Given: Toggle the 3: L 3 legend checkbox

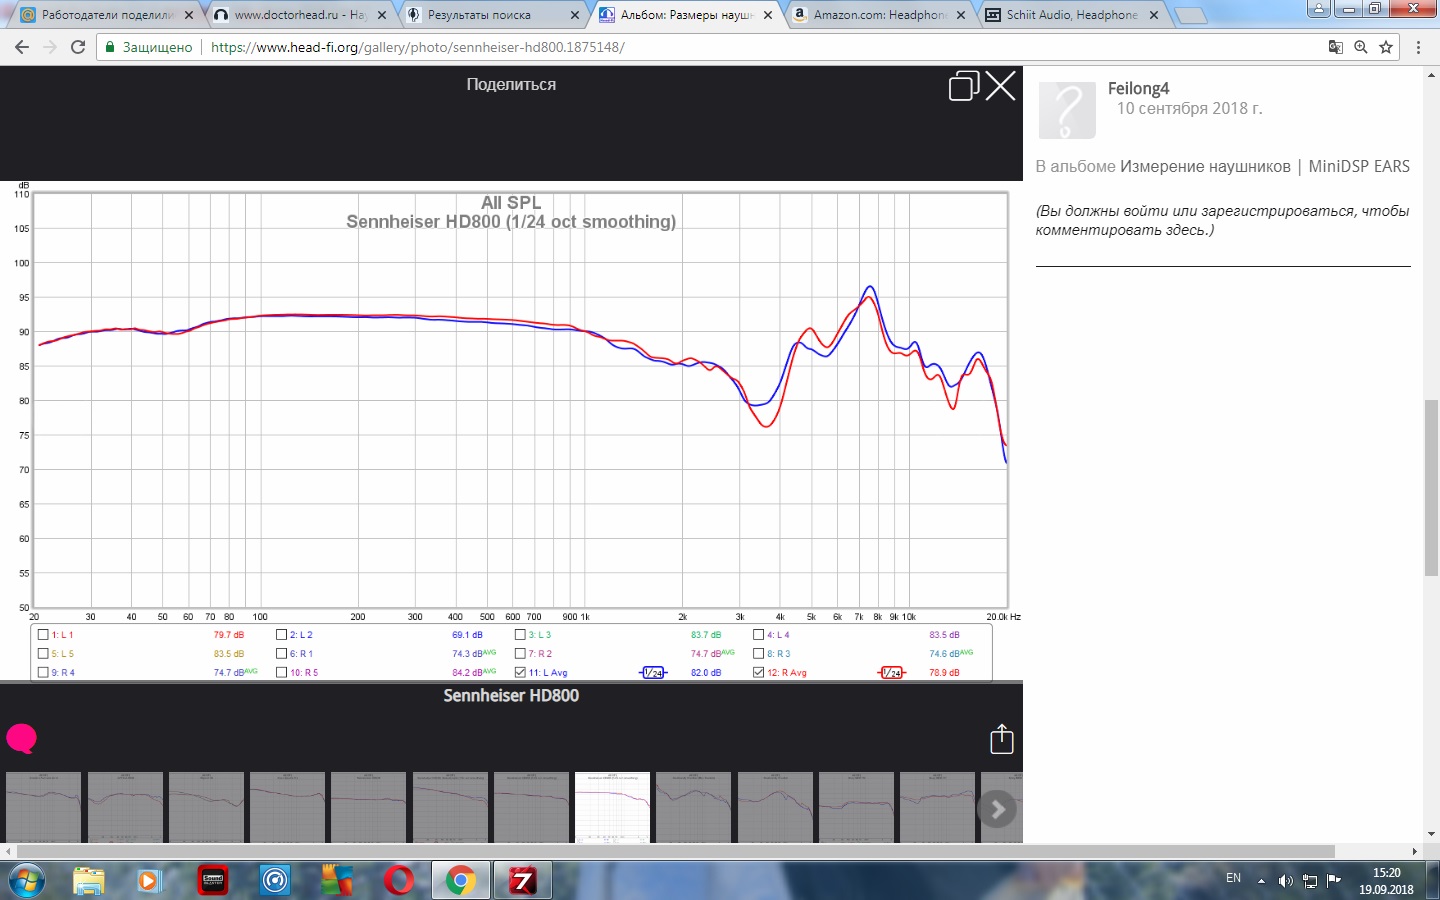Looking at the screenshot, I should tap(520, 634).
